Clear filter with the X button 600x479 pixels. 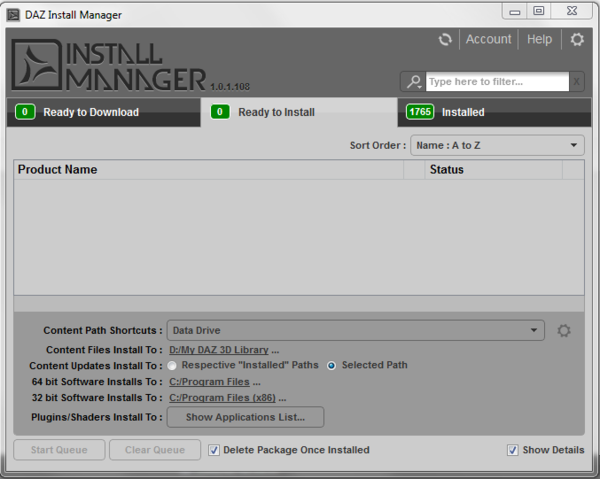click(x=576, y=81)
